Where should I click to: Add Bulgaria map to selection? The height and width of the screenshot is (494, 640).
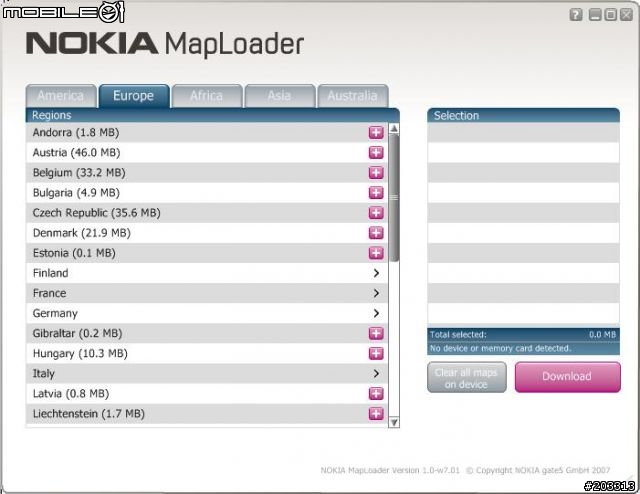376,192
